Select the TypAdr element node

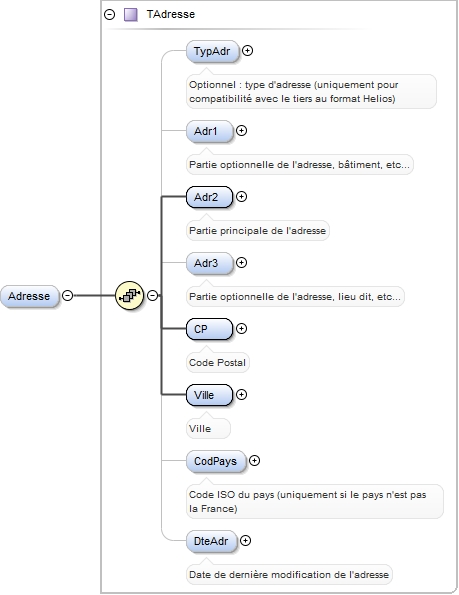(x=212, y=51)
